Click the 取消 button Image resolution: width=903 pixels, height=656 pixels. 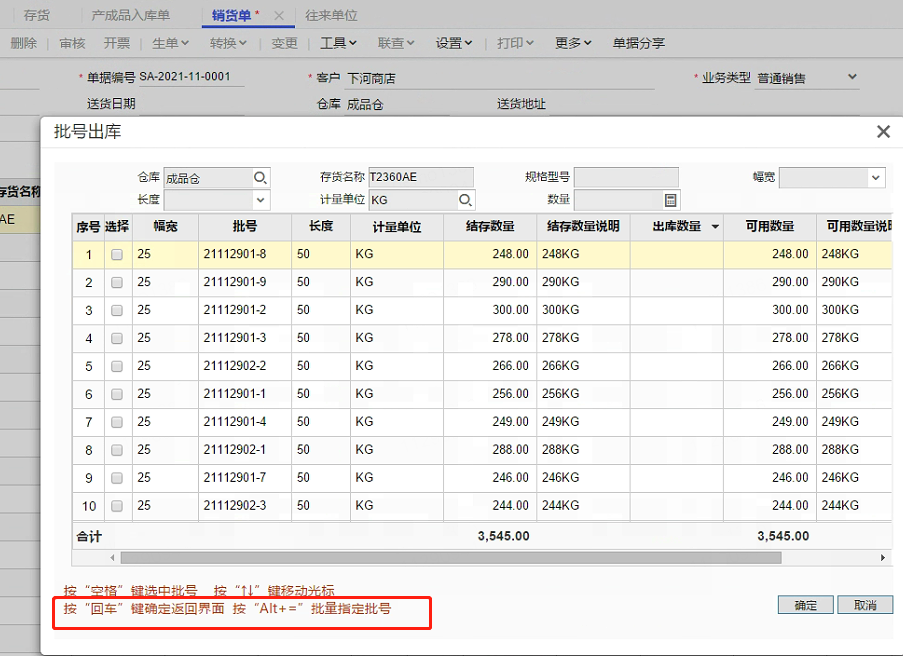865,605
